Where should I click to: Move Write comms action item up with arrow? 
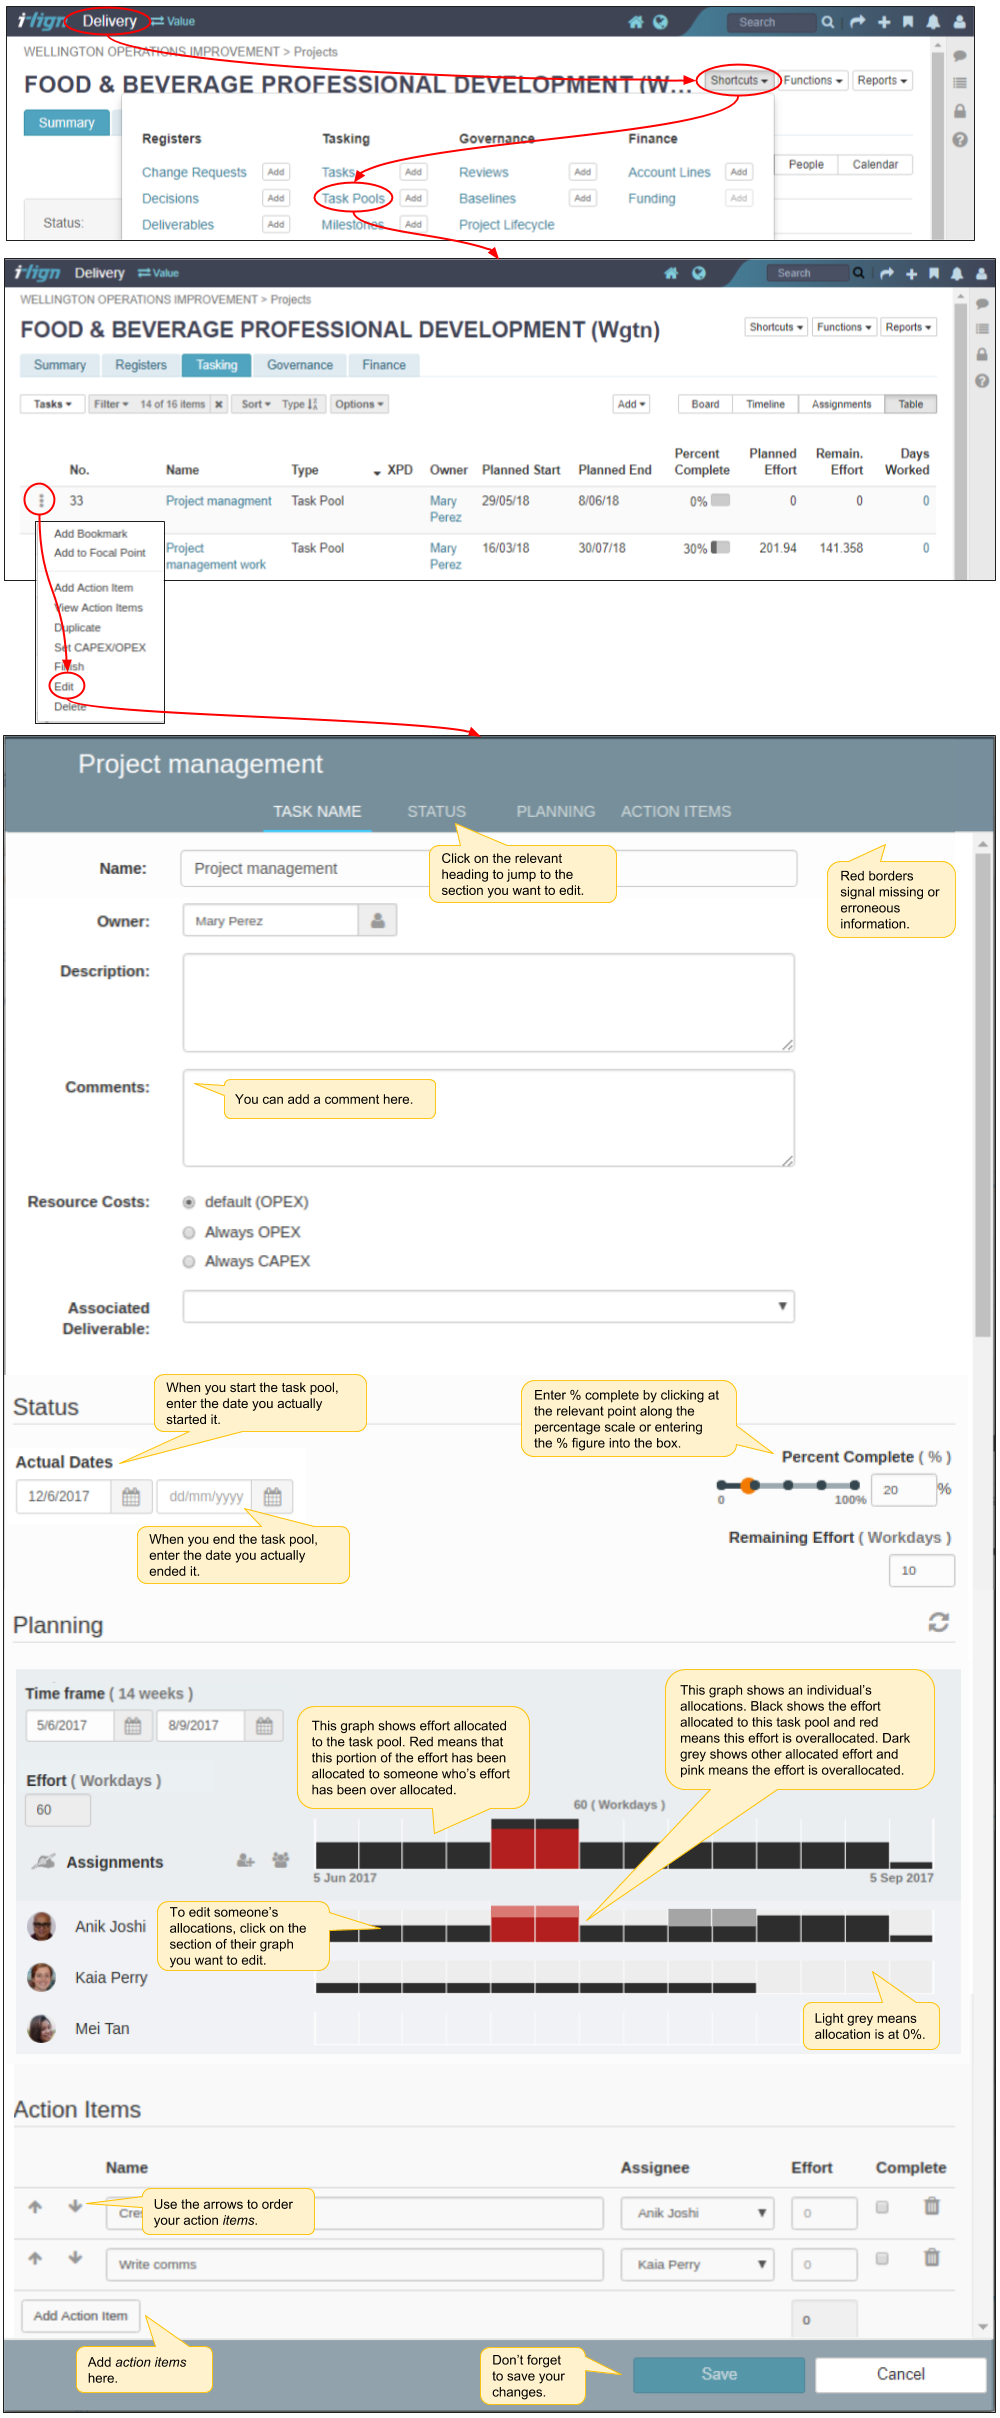pos(35,2257)
